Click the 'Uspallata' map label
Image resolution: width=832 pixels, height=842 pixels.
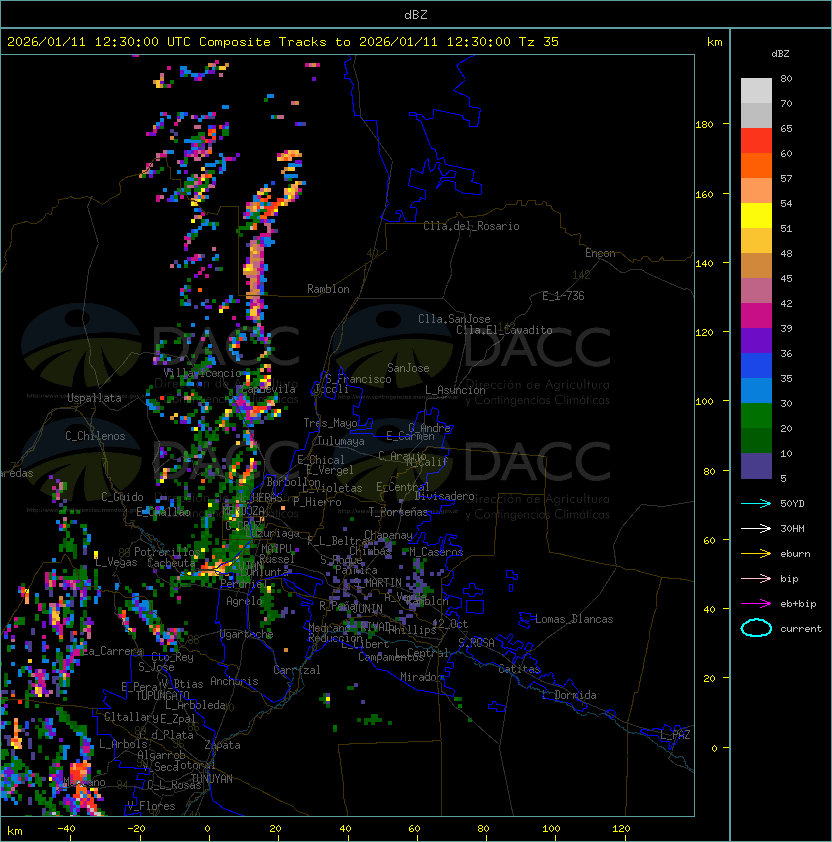coord(94,398)
